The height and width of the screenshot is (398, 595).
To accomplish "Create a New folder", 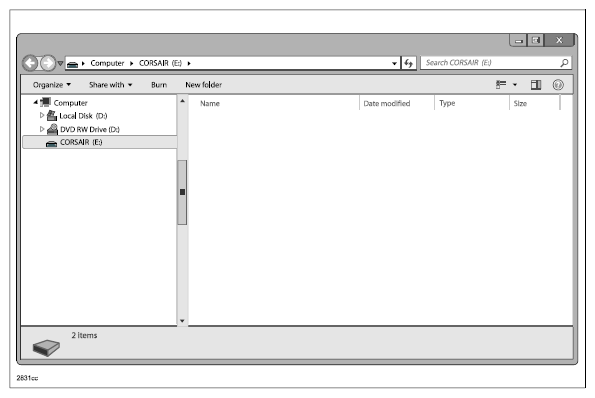I will tap(203, 85).
